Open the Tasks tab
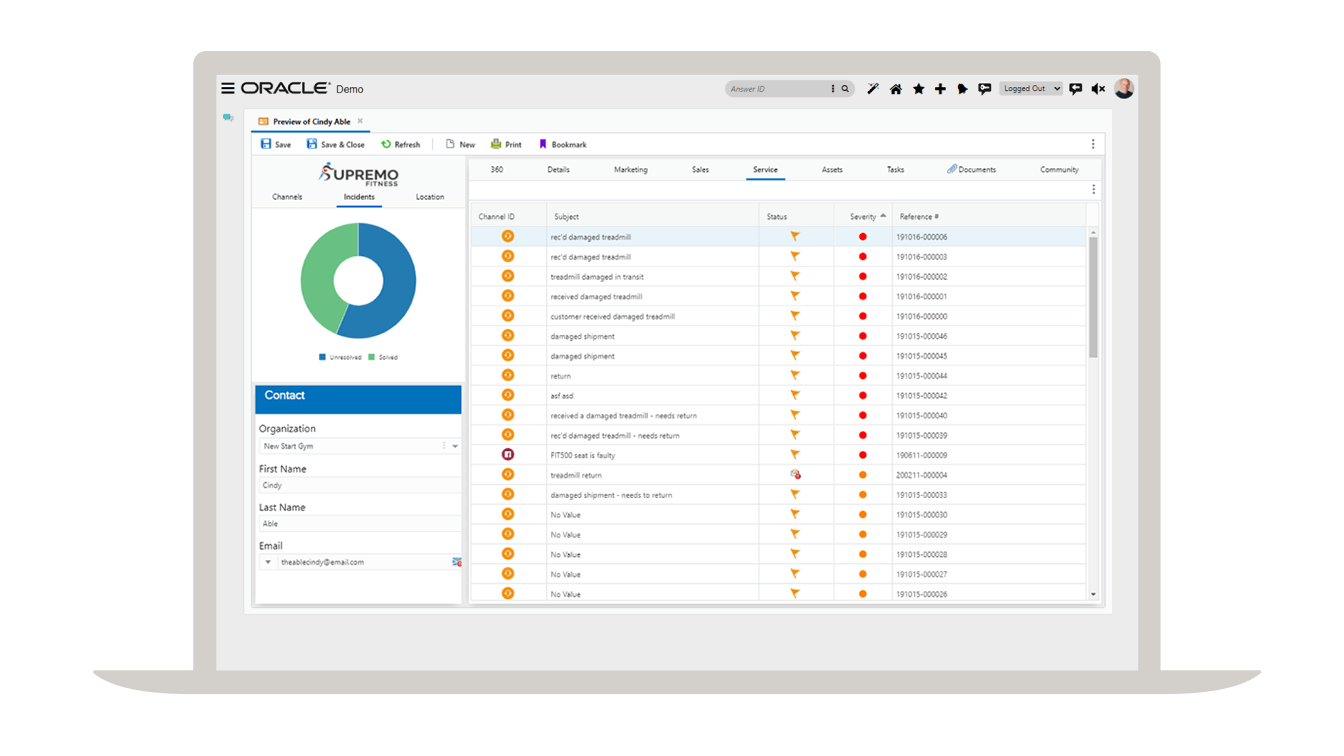The image size is (1344, 756). point(895,170)
